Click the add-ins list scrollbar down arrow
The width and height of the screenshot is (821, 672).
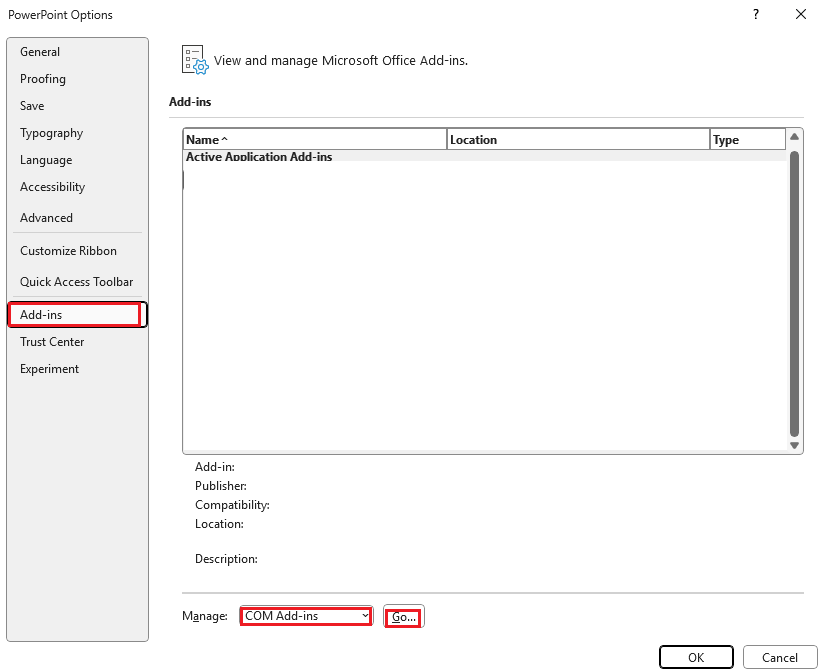click(x=795, y=445)
